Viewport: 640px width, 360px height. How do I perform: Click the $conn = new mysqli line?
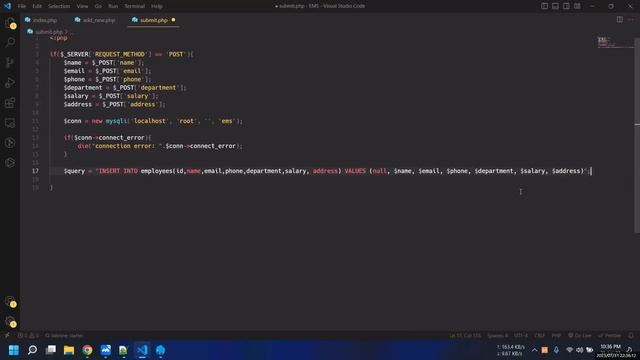click(153, 121)
